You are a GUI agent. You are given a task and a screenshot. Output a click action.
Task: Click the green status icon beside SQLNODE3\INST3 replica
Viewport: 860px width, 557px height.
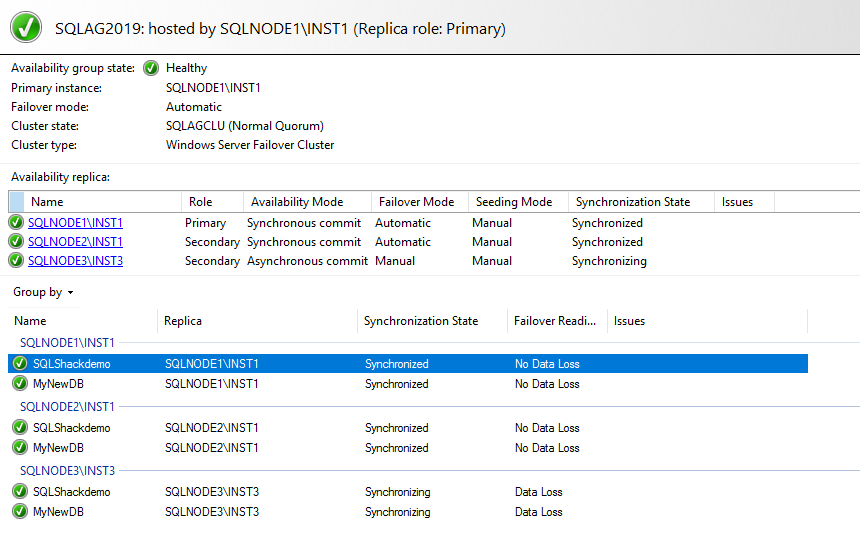pyautogui.click(x=16, y=261)
